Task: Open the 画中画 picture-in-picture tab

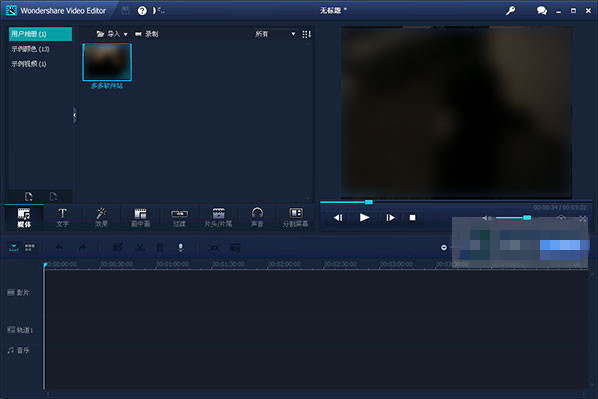Action: pyautogui.click(x=140, y=217)
